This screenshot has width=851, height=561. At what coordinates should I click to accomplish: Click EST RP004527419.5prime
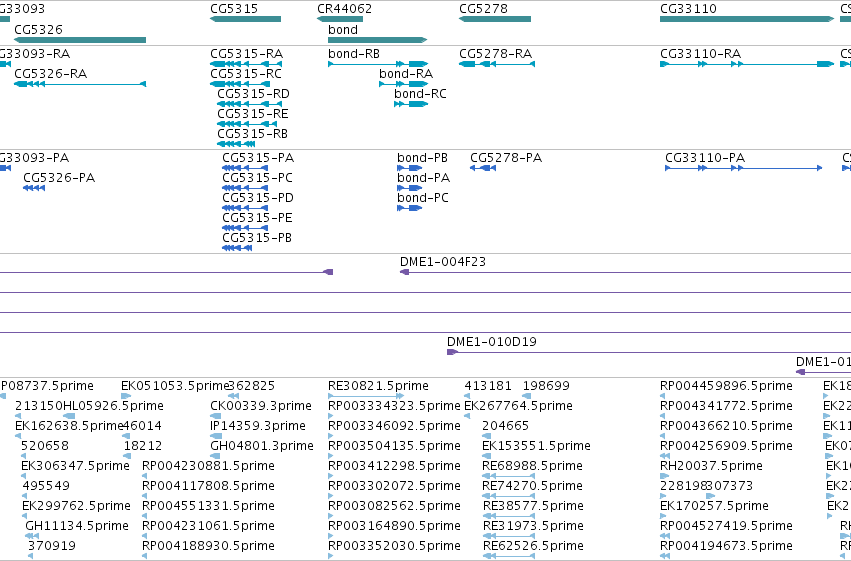(664, 537)
